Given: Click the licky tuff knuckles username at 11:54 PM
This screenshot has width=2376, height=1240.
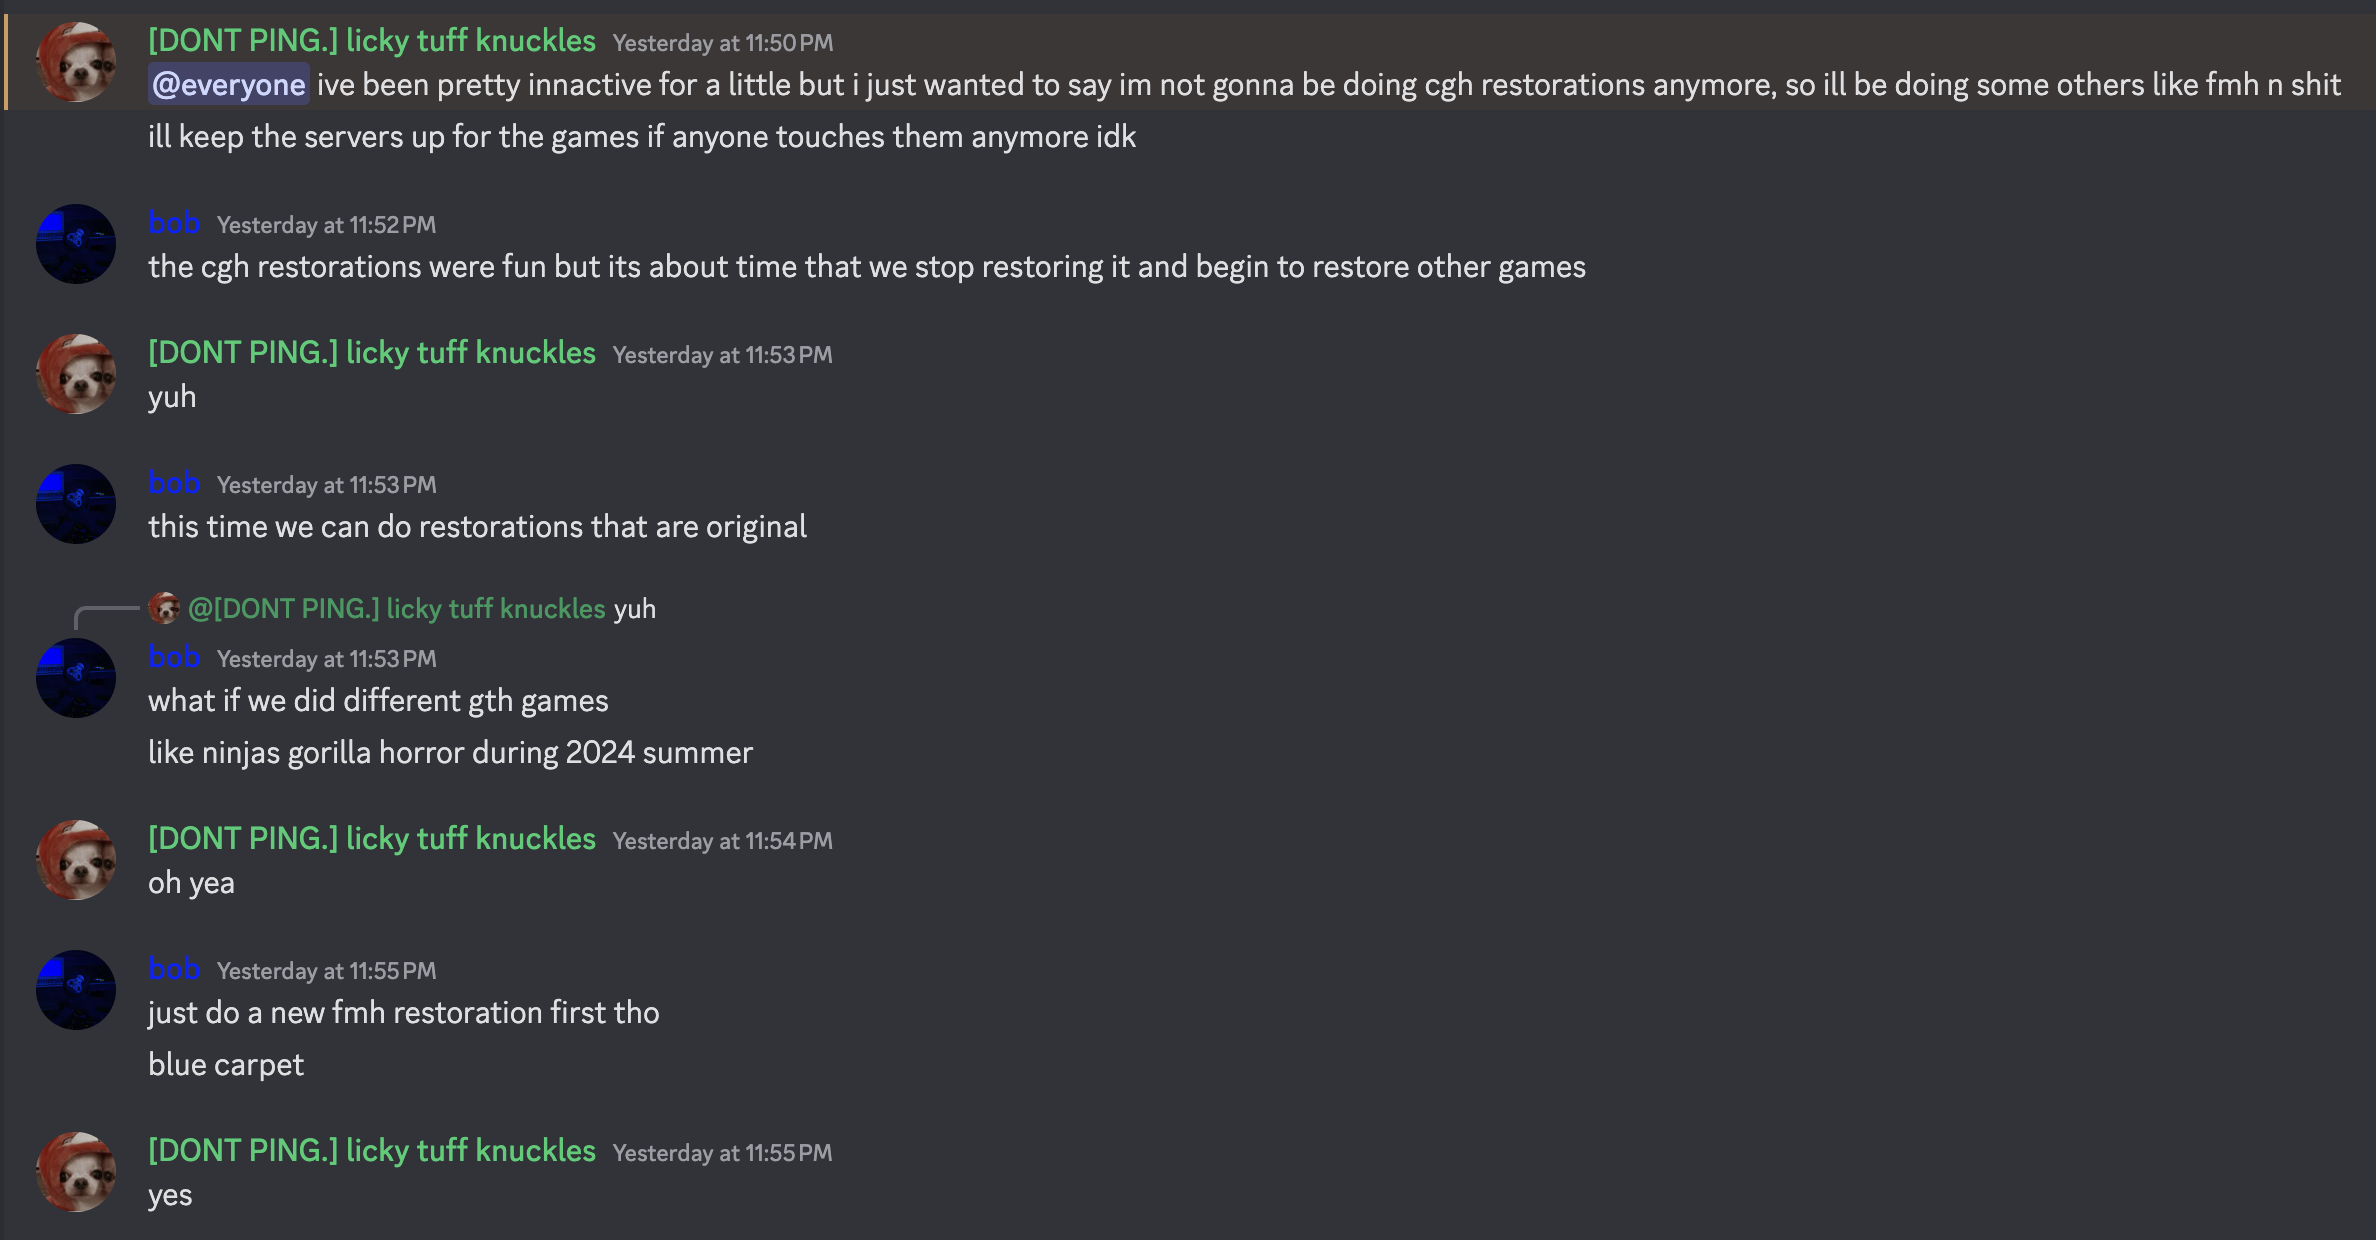Looking at the screenshot, I should tap(372, 839).
